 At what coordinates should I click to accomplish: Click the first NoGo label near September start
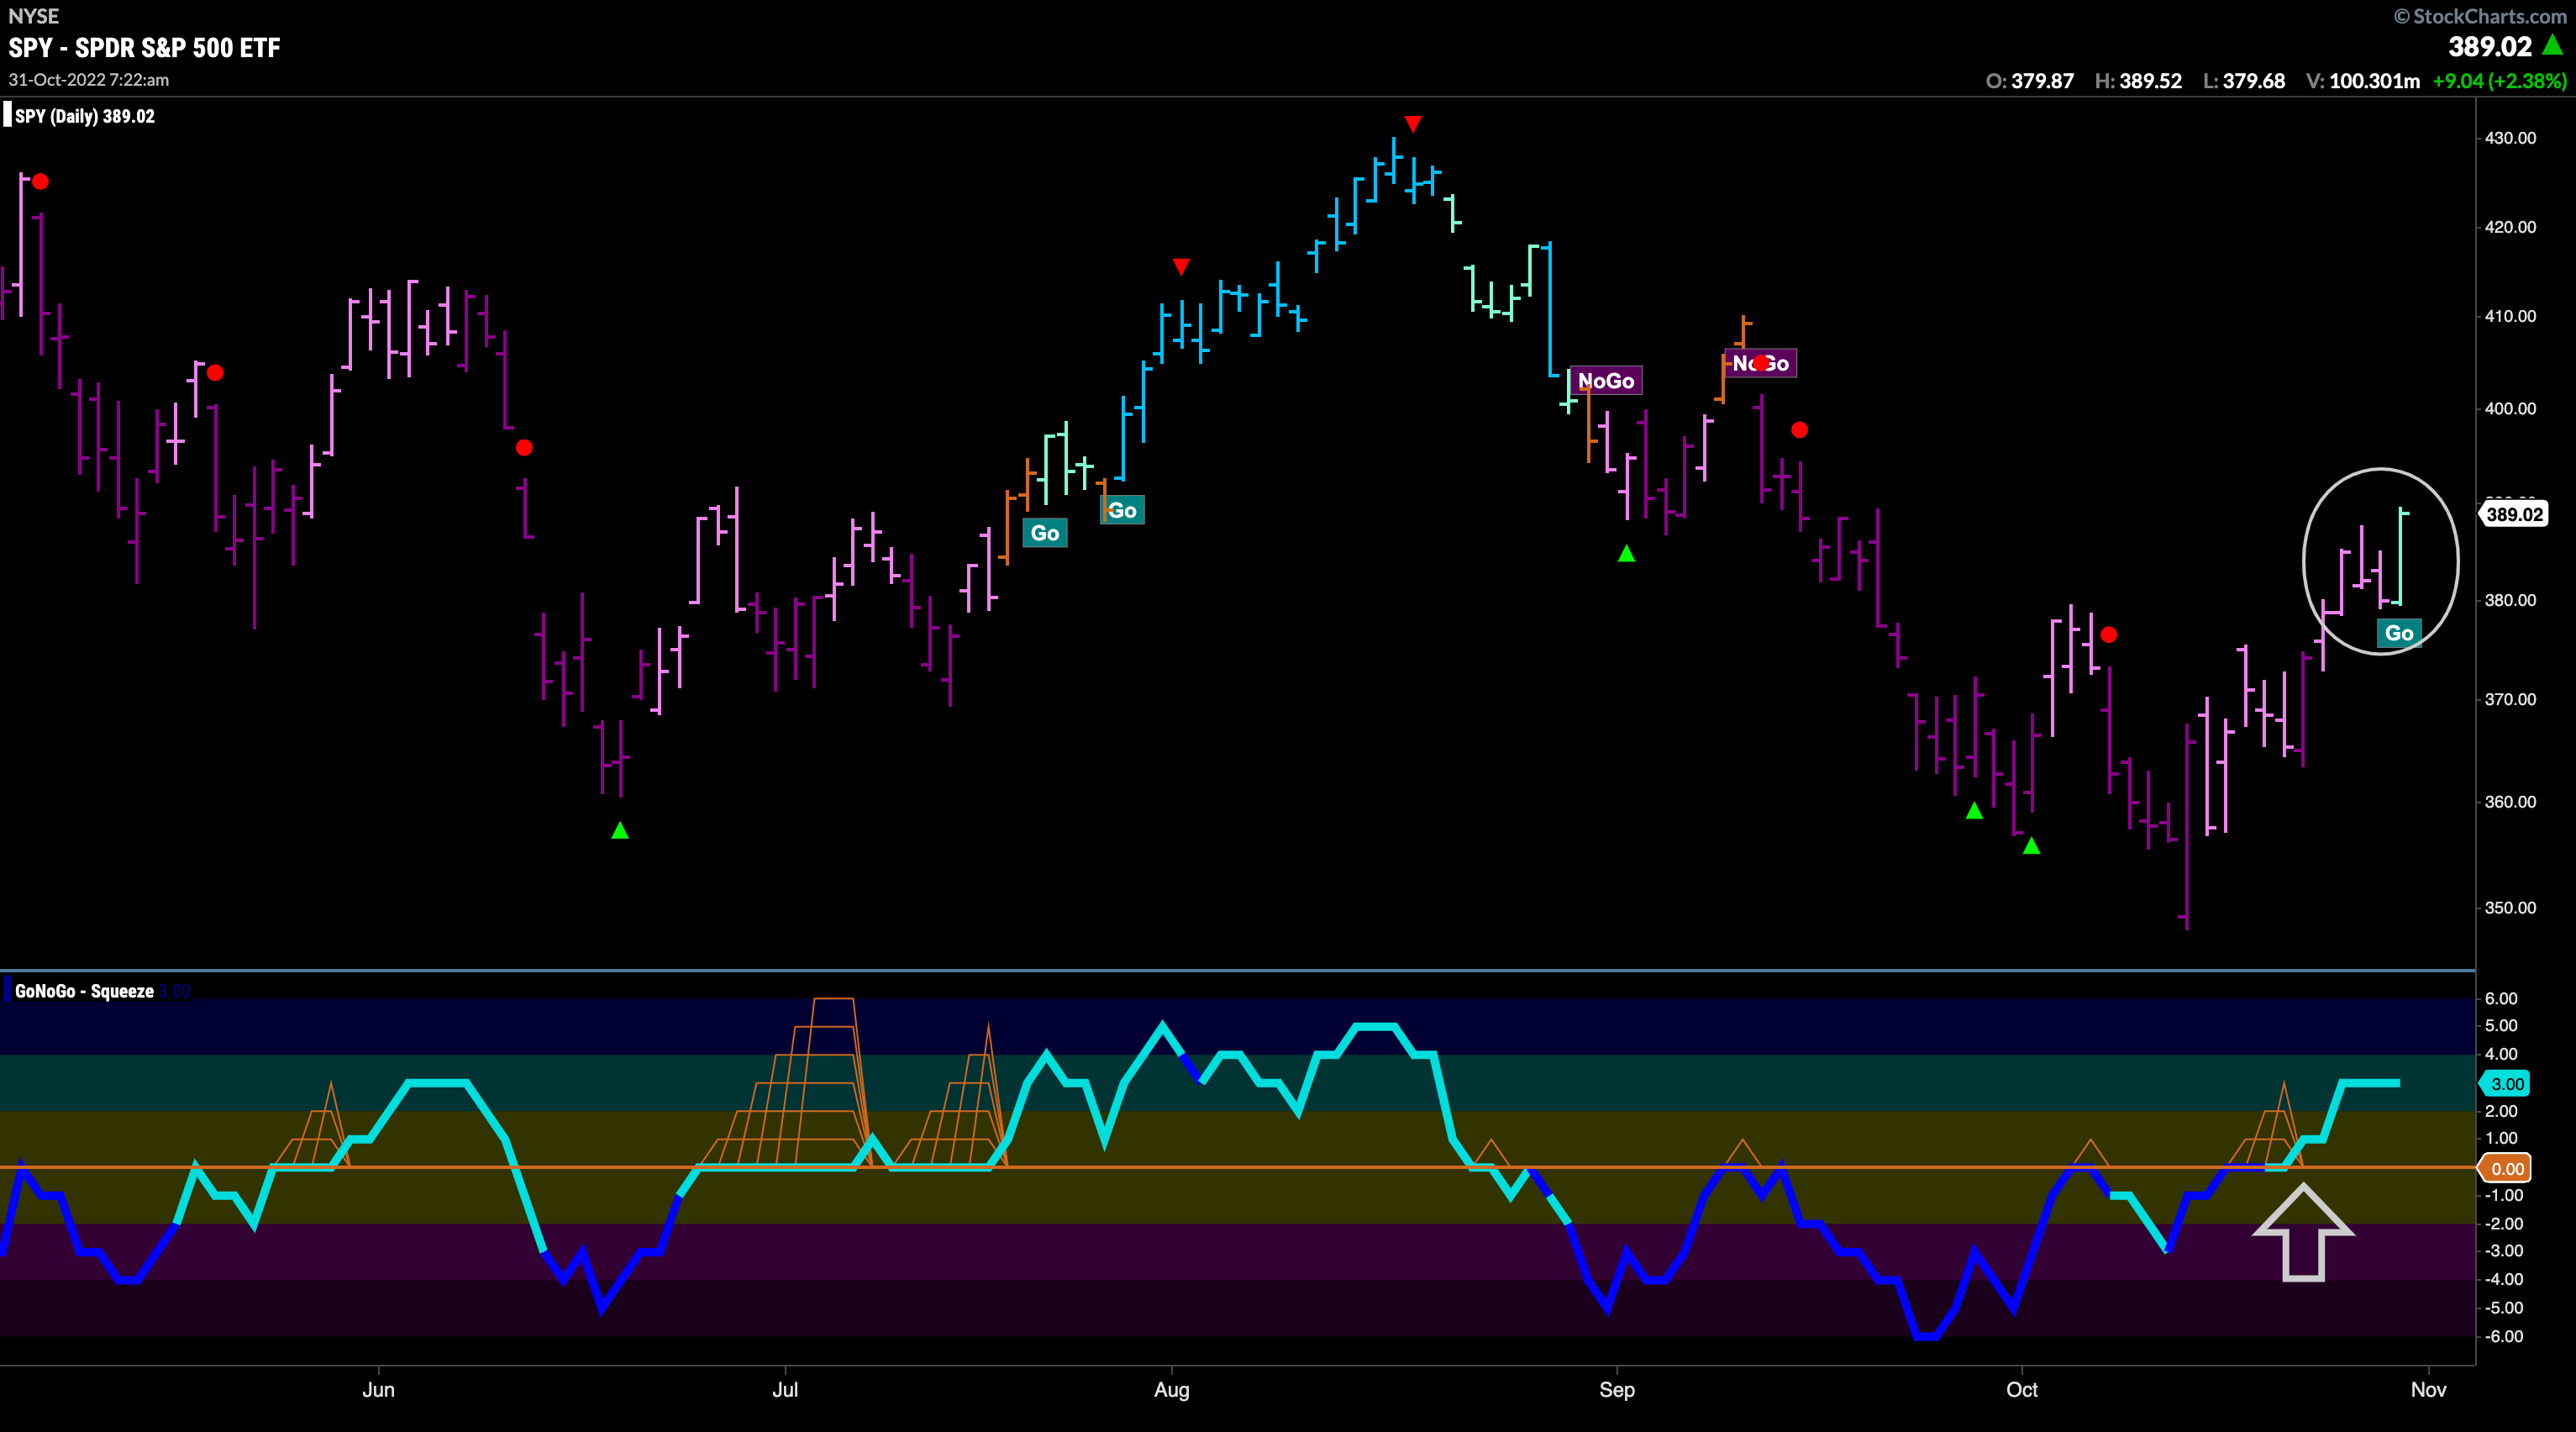click(1606, 380)
